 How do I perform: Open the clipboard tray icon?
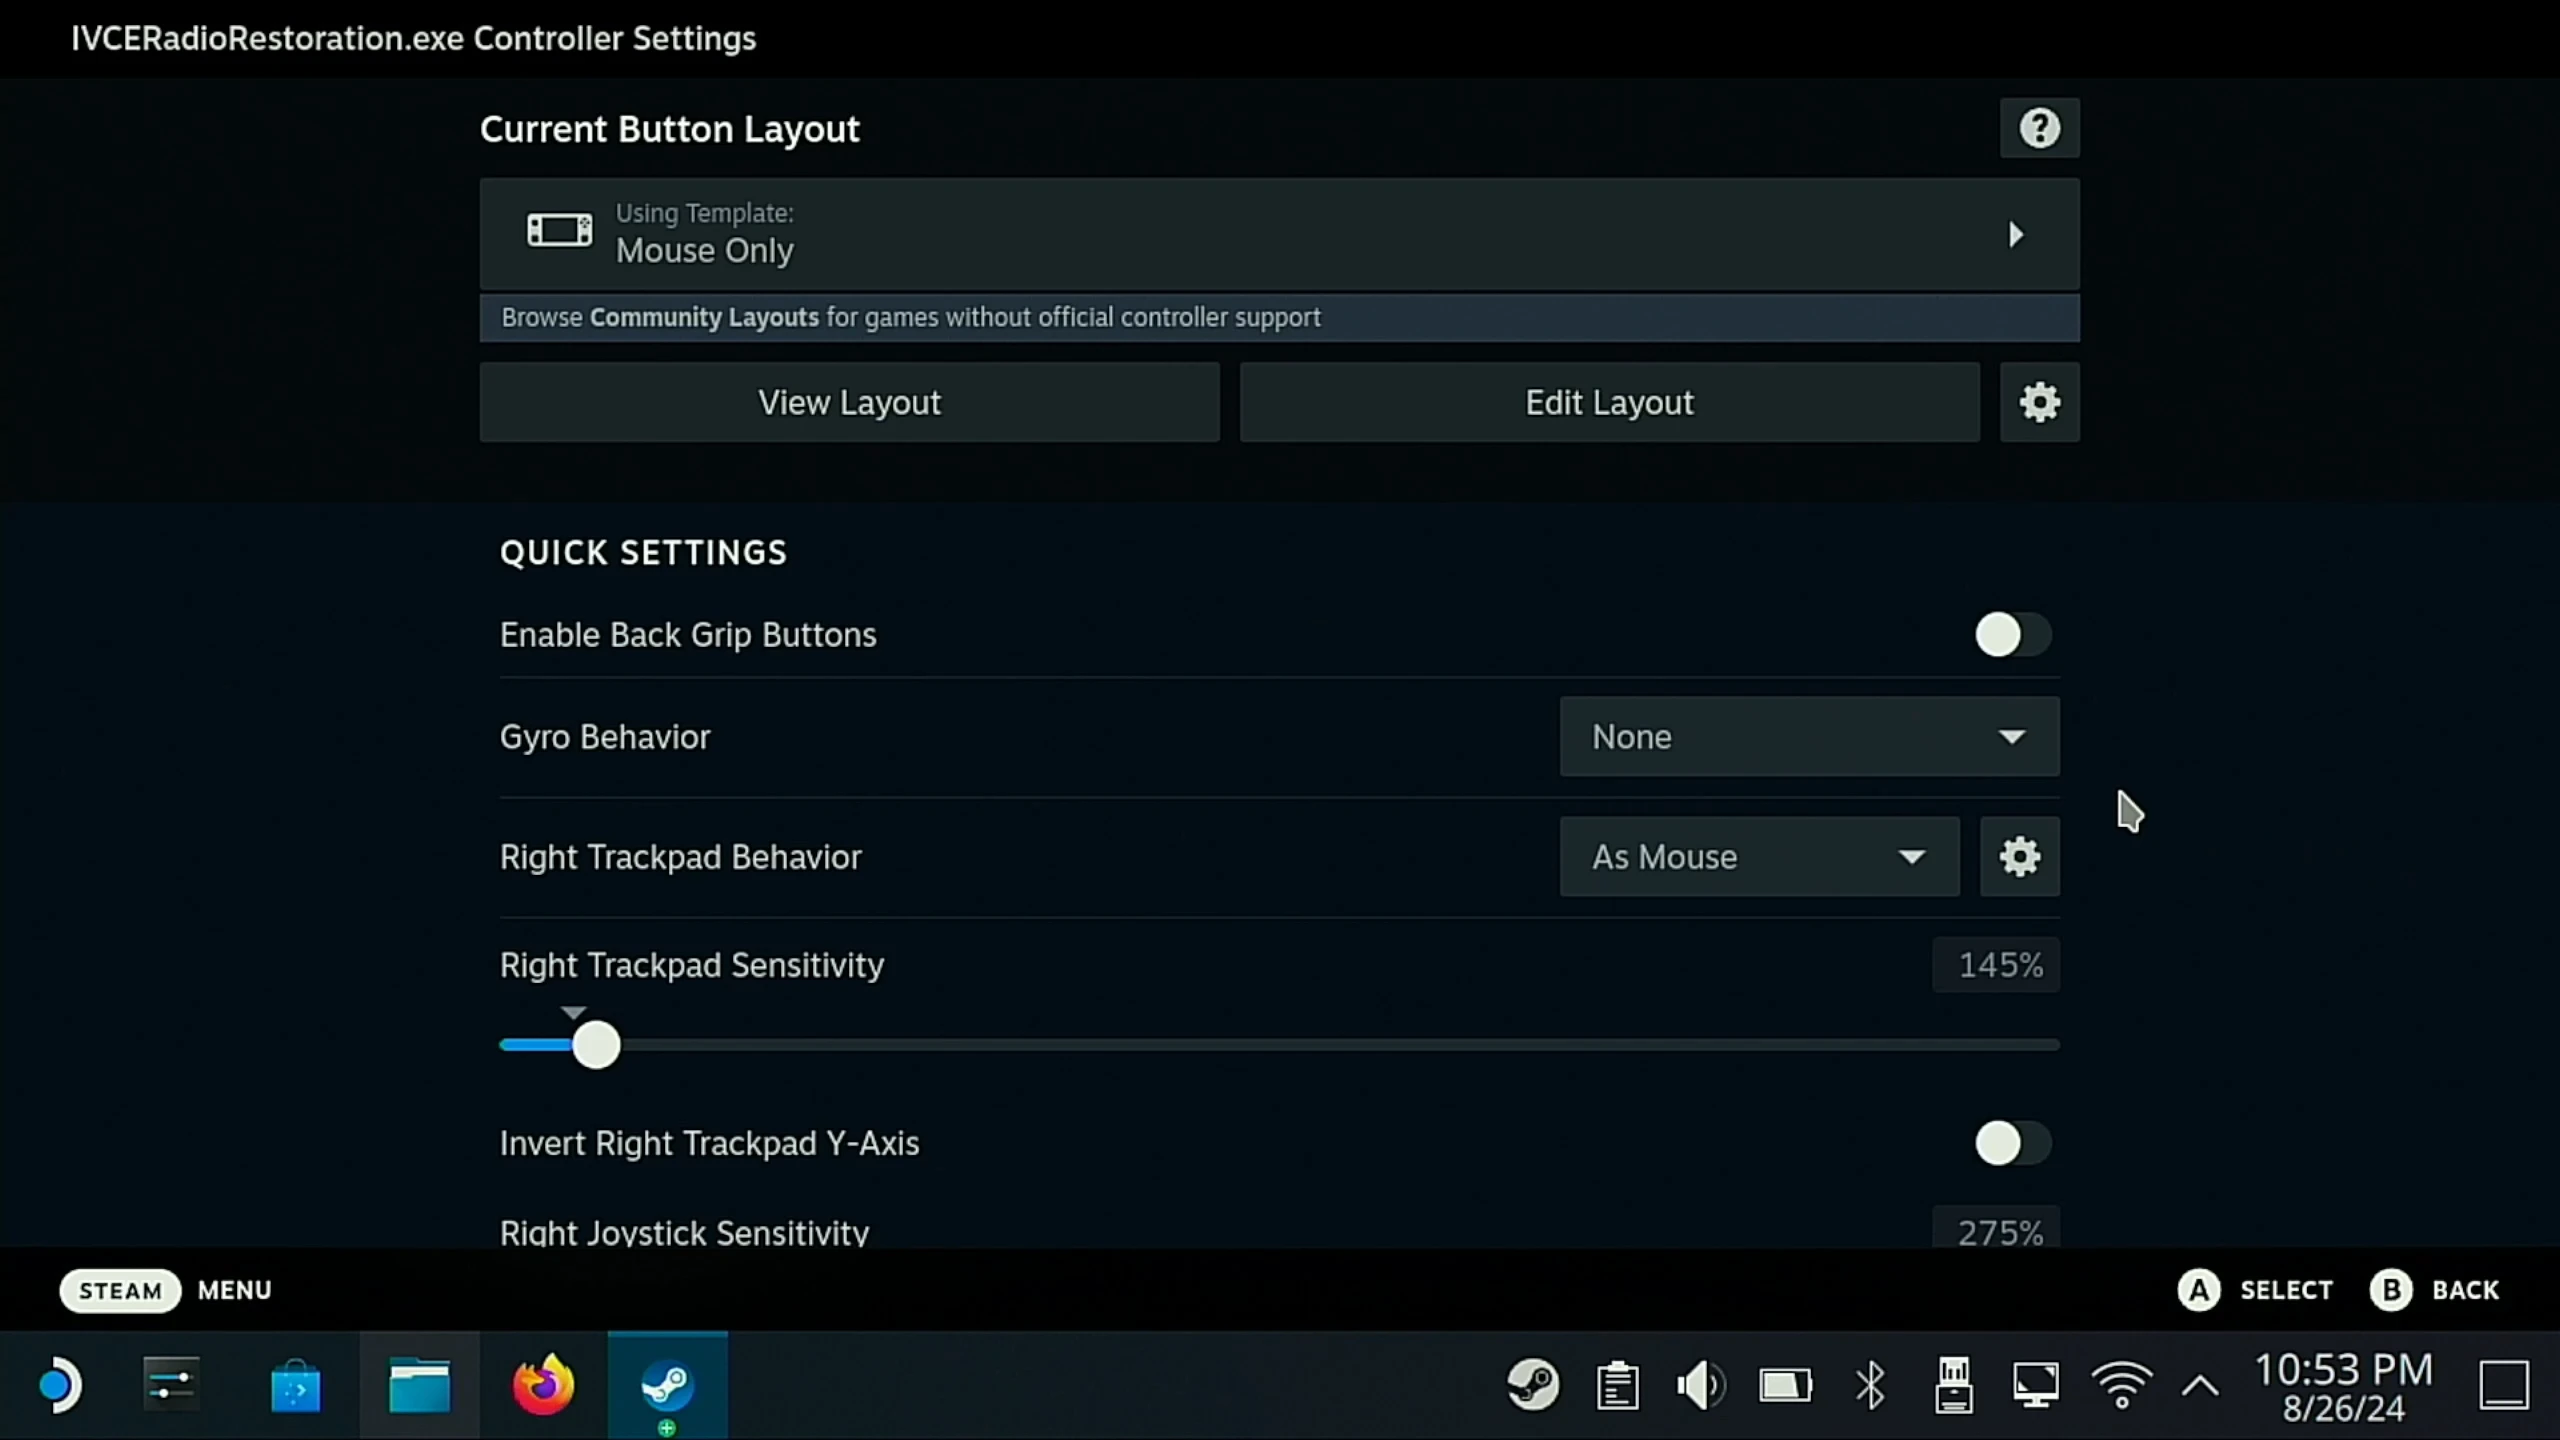(1617, 1386)
